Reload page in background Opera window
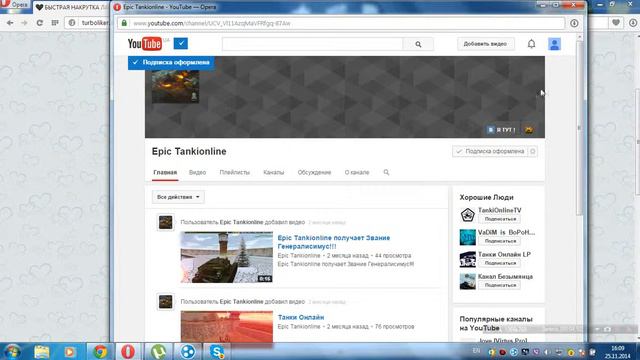 (x=40, y=23)
